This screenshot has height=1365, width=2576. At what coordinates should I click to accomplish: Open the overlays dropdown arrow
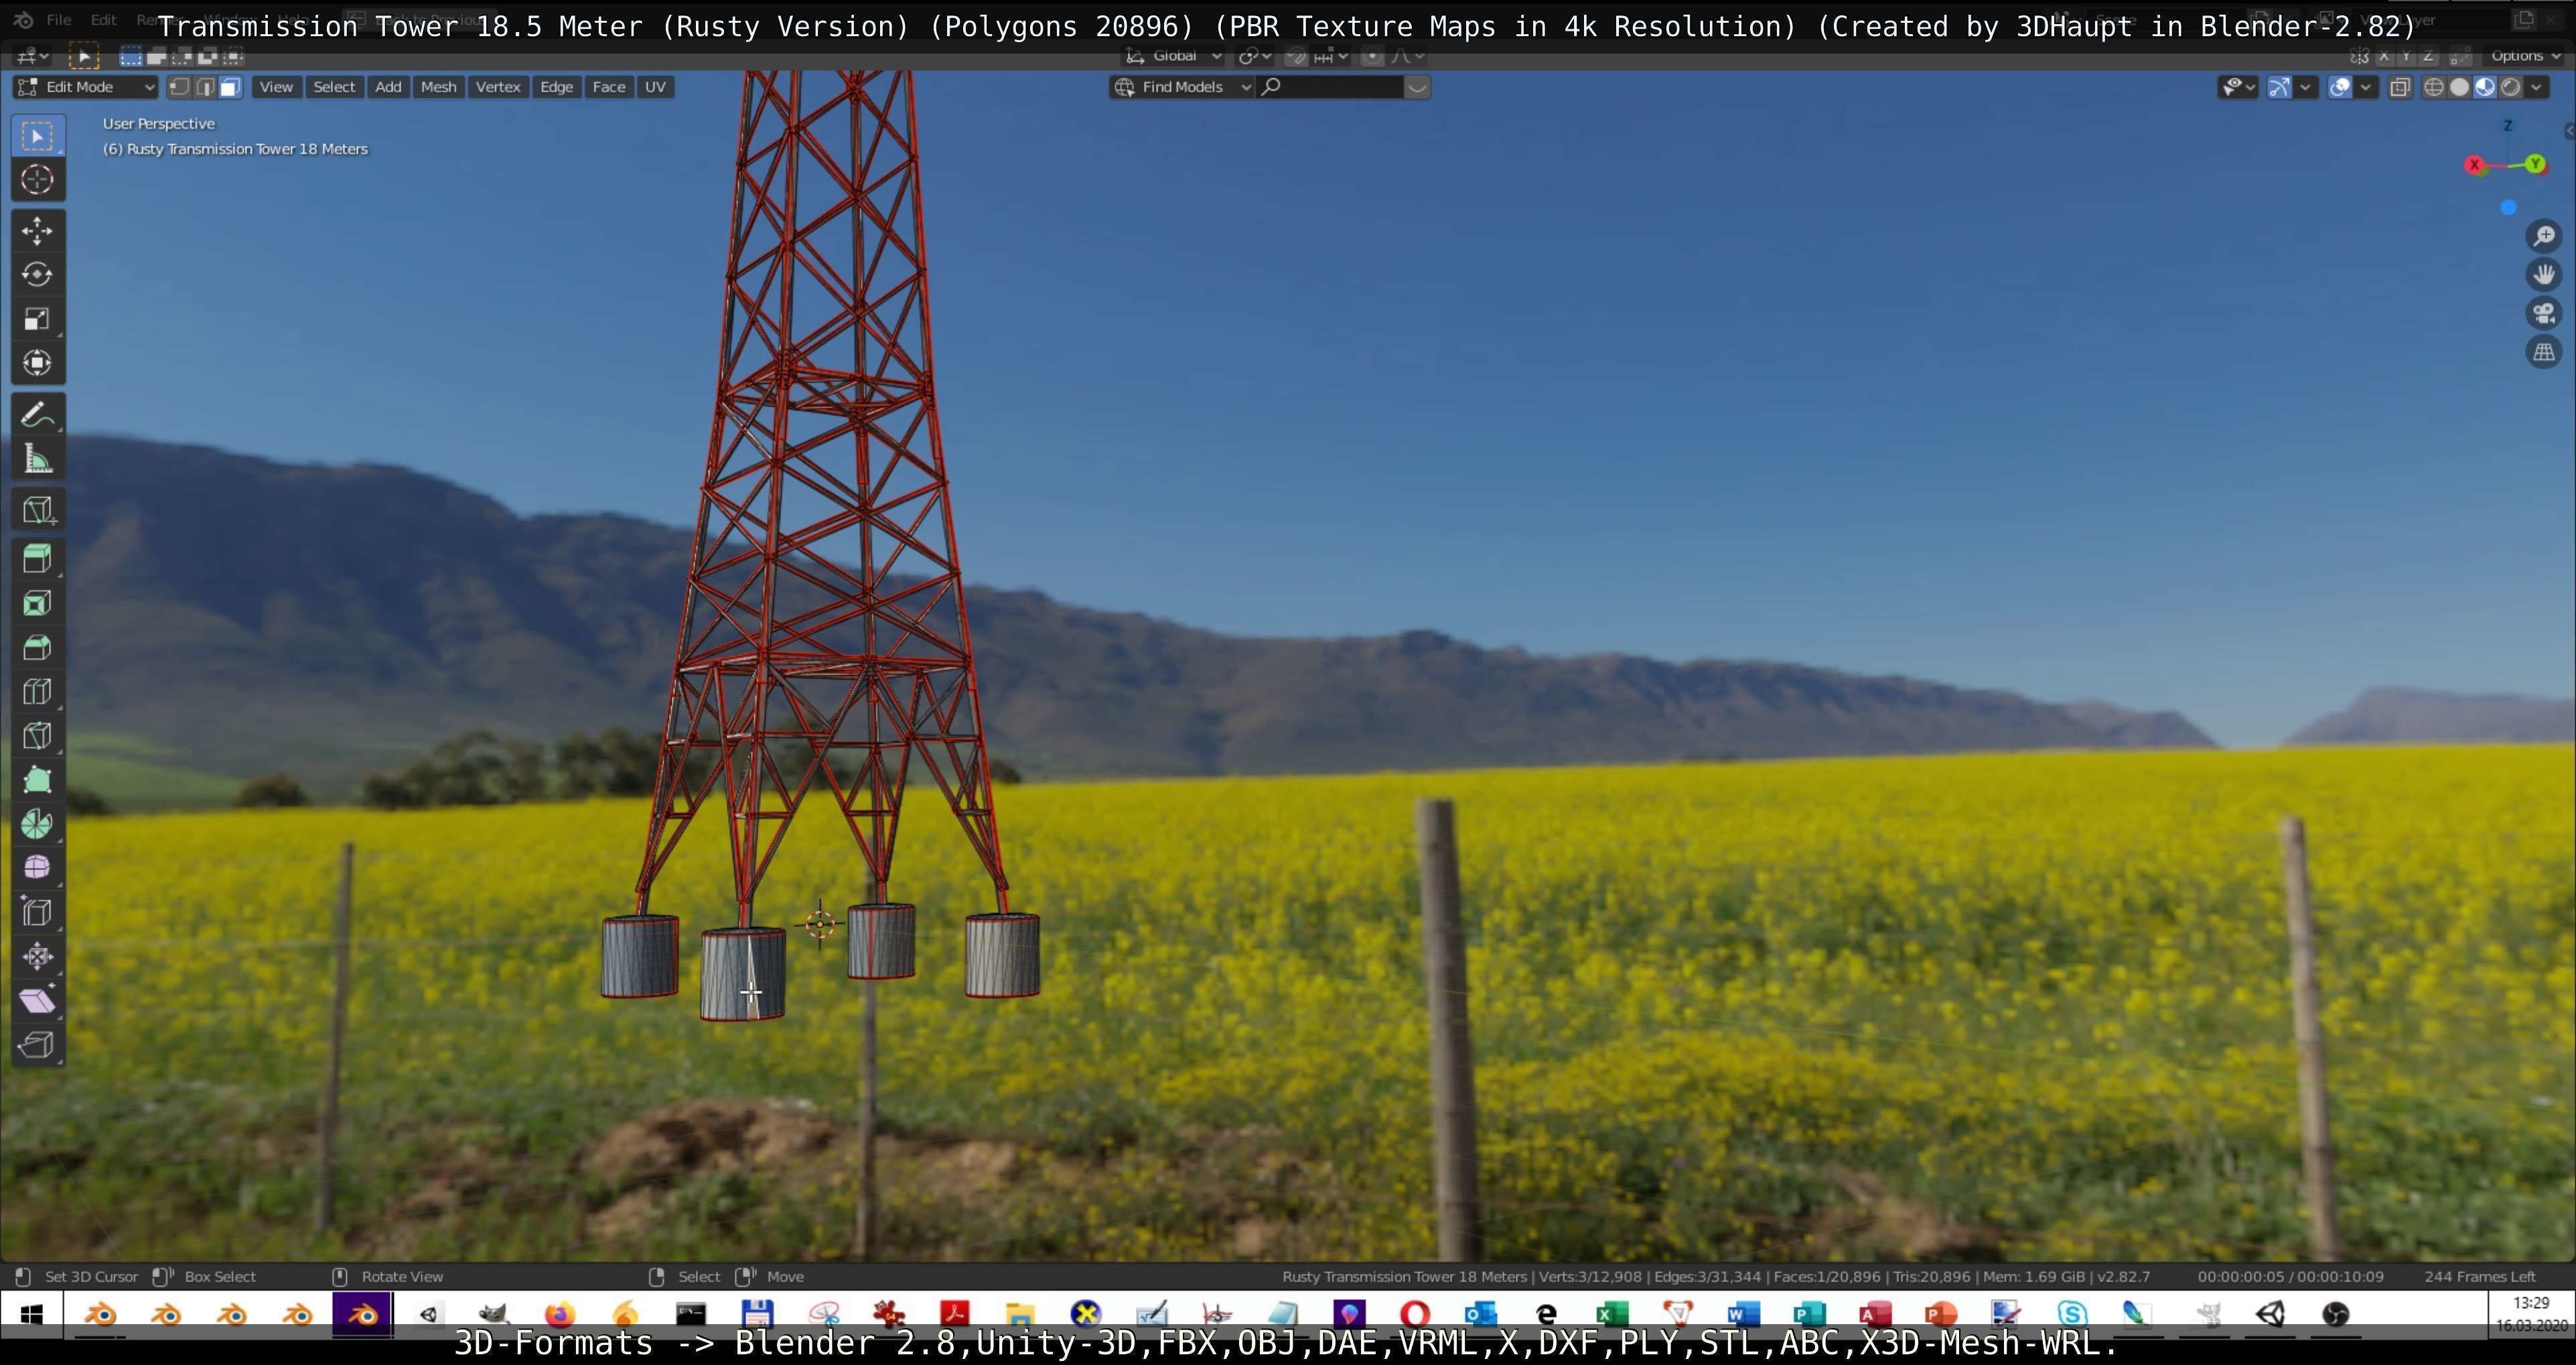[2366, 87]
